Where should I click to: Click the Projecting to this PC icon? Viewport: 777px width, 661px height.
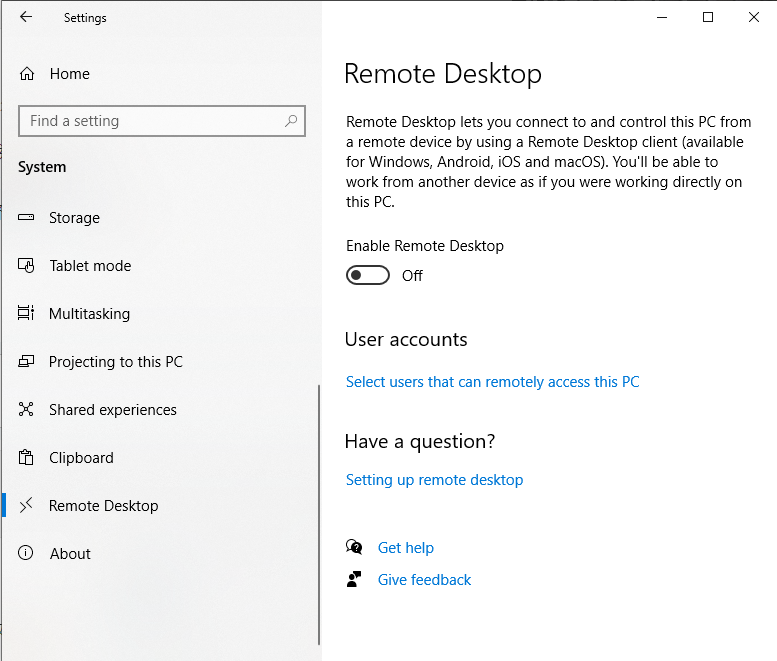pos(26,361)
